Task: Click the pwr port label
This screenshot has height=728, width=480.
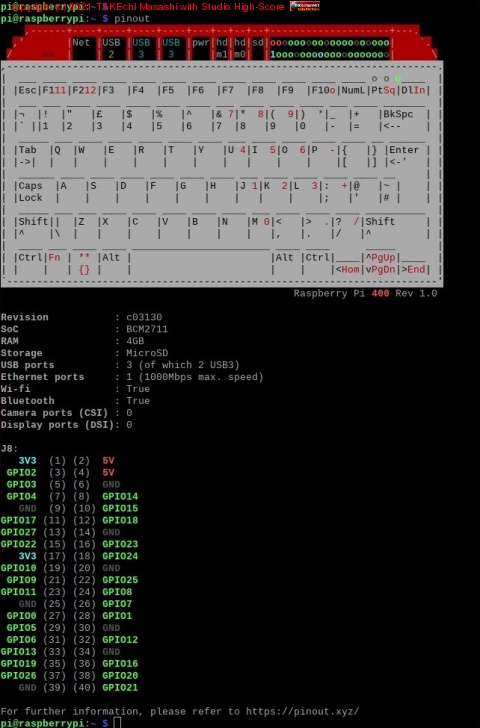Action: (x=201, y=43)
